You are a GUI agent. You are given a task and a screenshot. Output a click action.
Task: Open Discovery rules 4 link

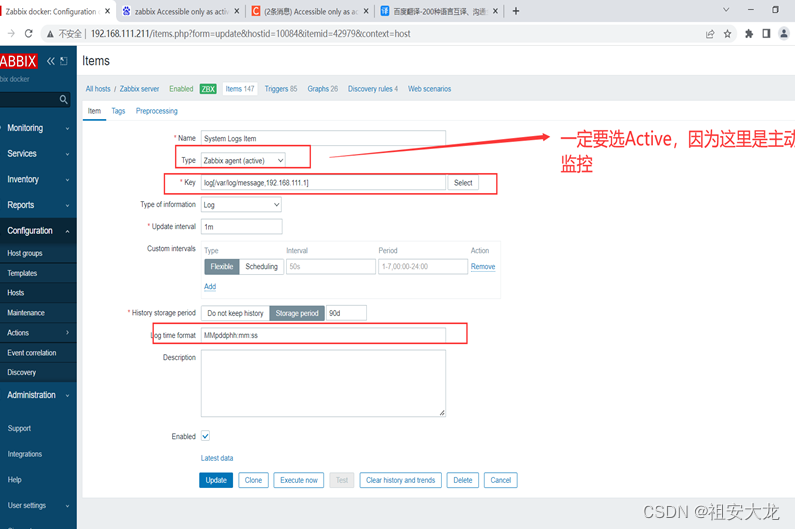[373, 89]
